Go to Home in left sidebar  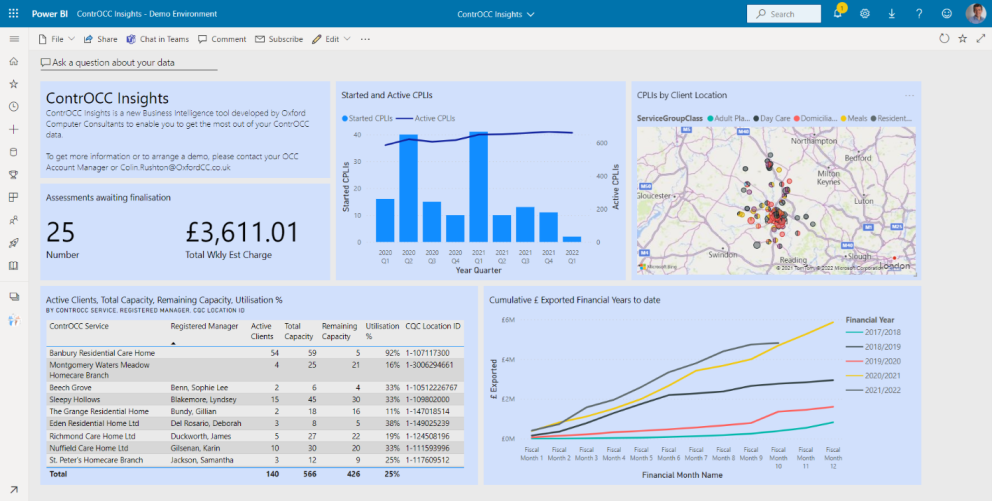[x=14, y=61]
